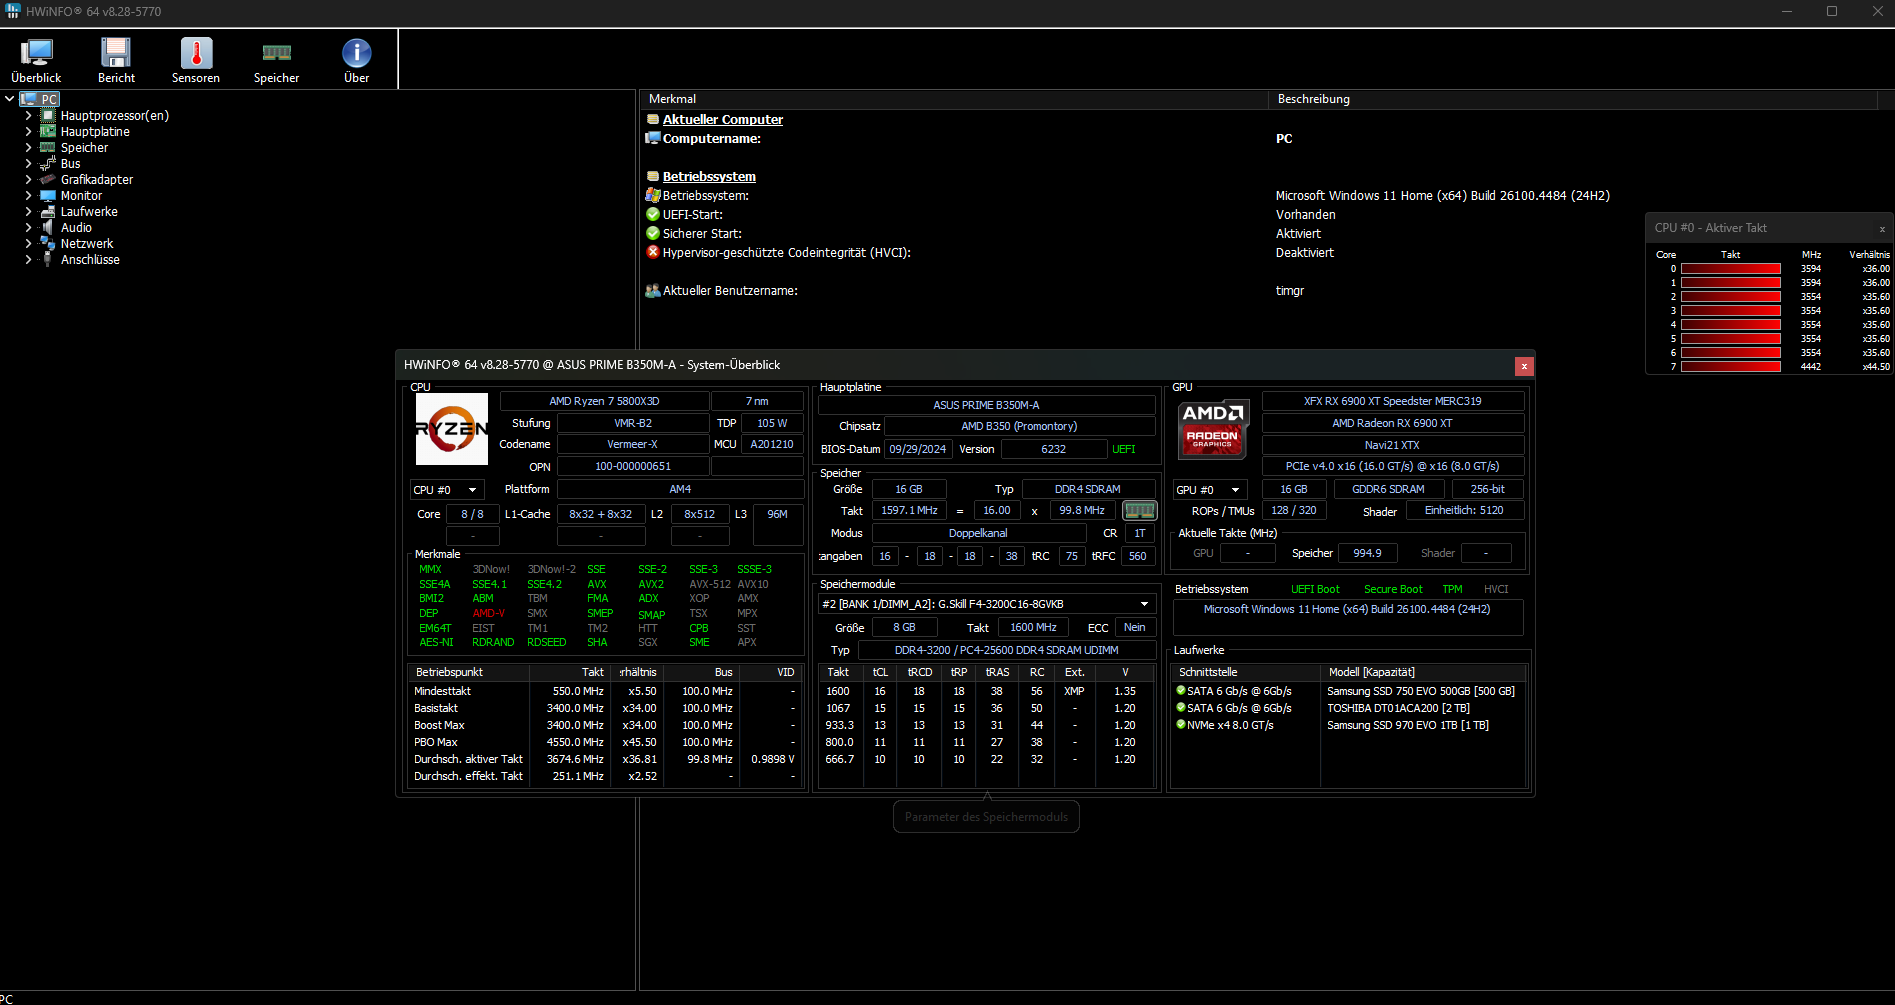Open the memory module G.Skill dropdown

tap(986, 604)
